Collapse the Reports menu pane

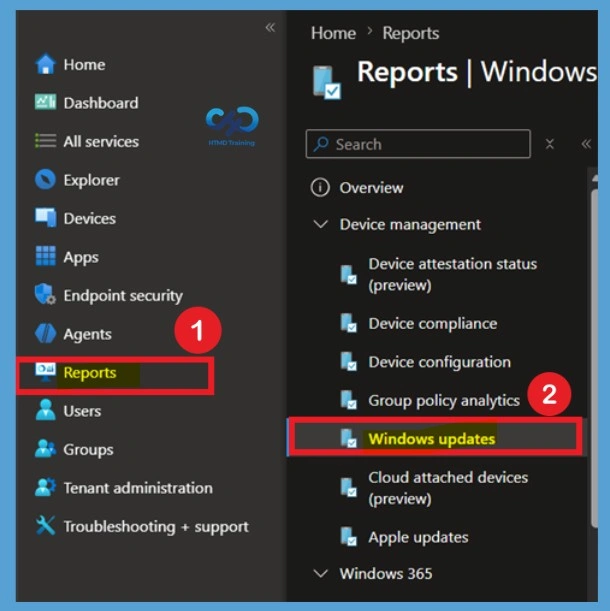coord(586,144)
